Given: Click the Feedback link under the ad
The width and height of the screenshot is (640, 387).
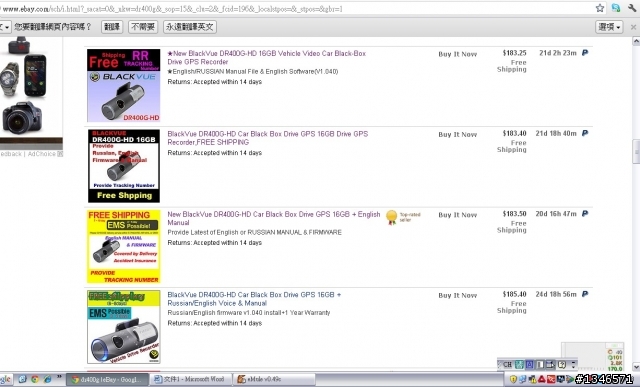Looking at the screenshot, I should click(x=11, y=154).
